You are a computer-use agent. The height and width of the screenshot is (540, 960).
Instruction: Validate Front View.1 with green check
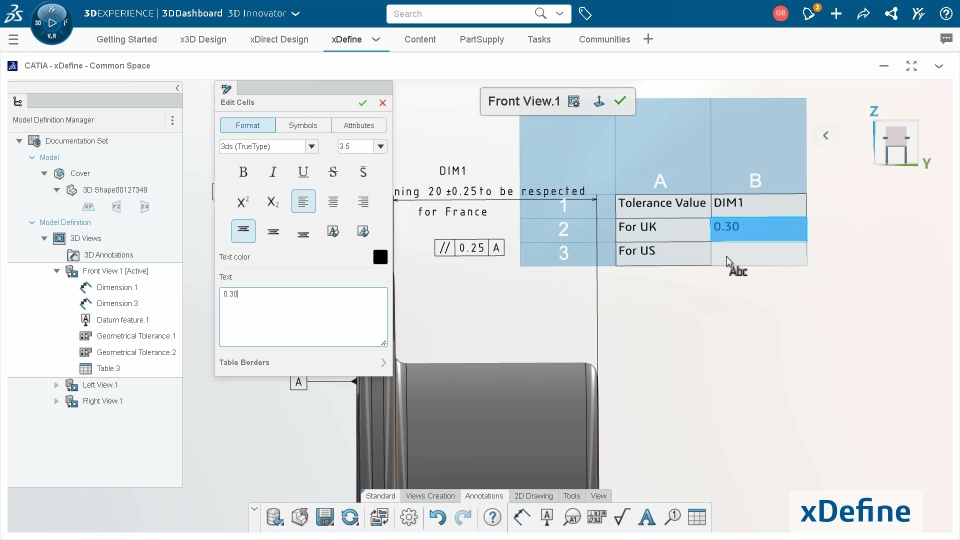(620, 101)
